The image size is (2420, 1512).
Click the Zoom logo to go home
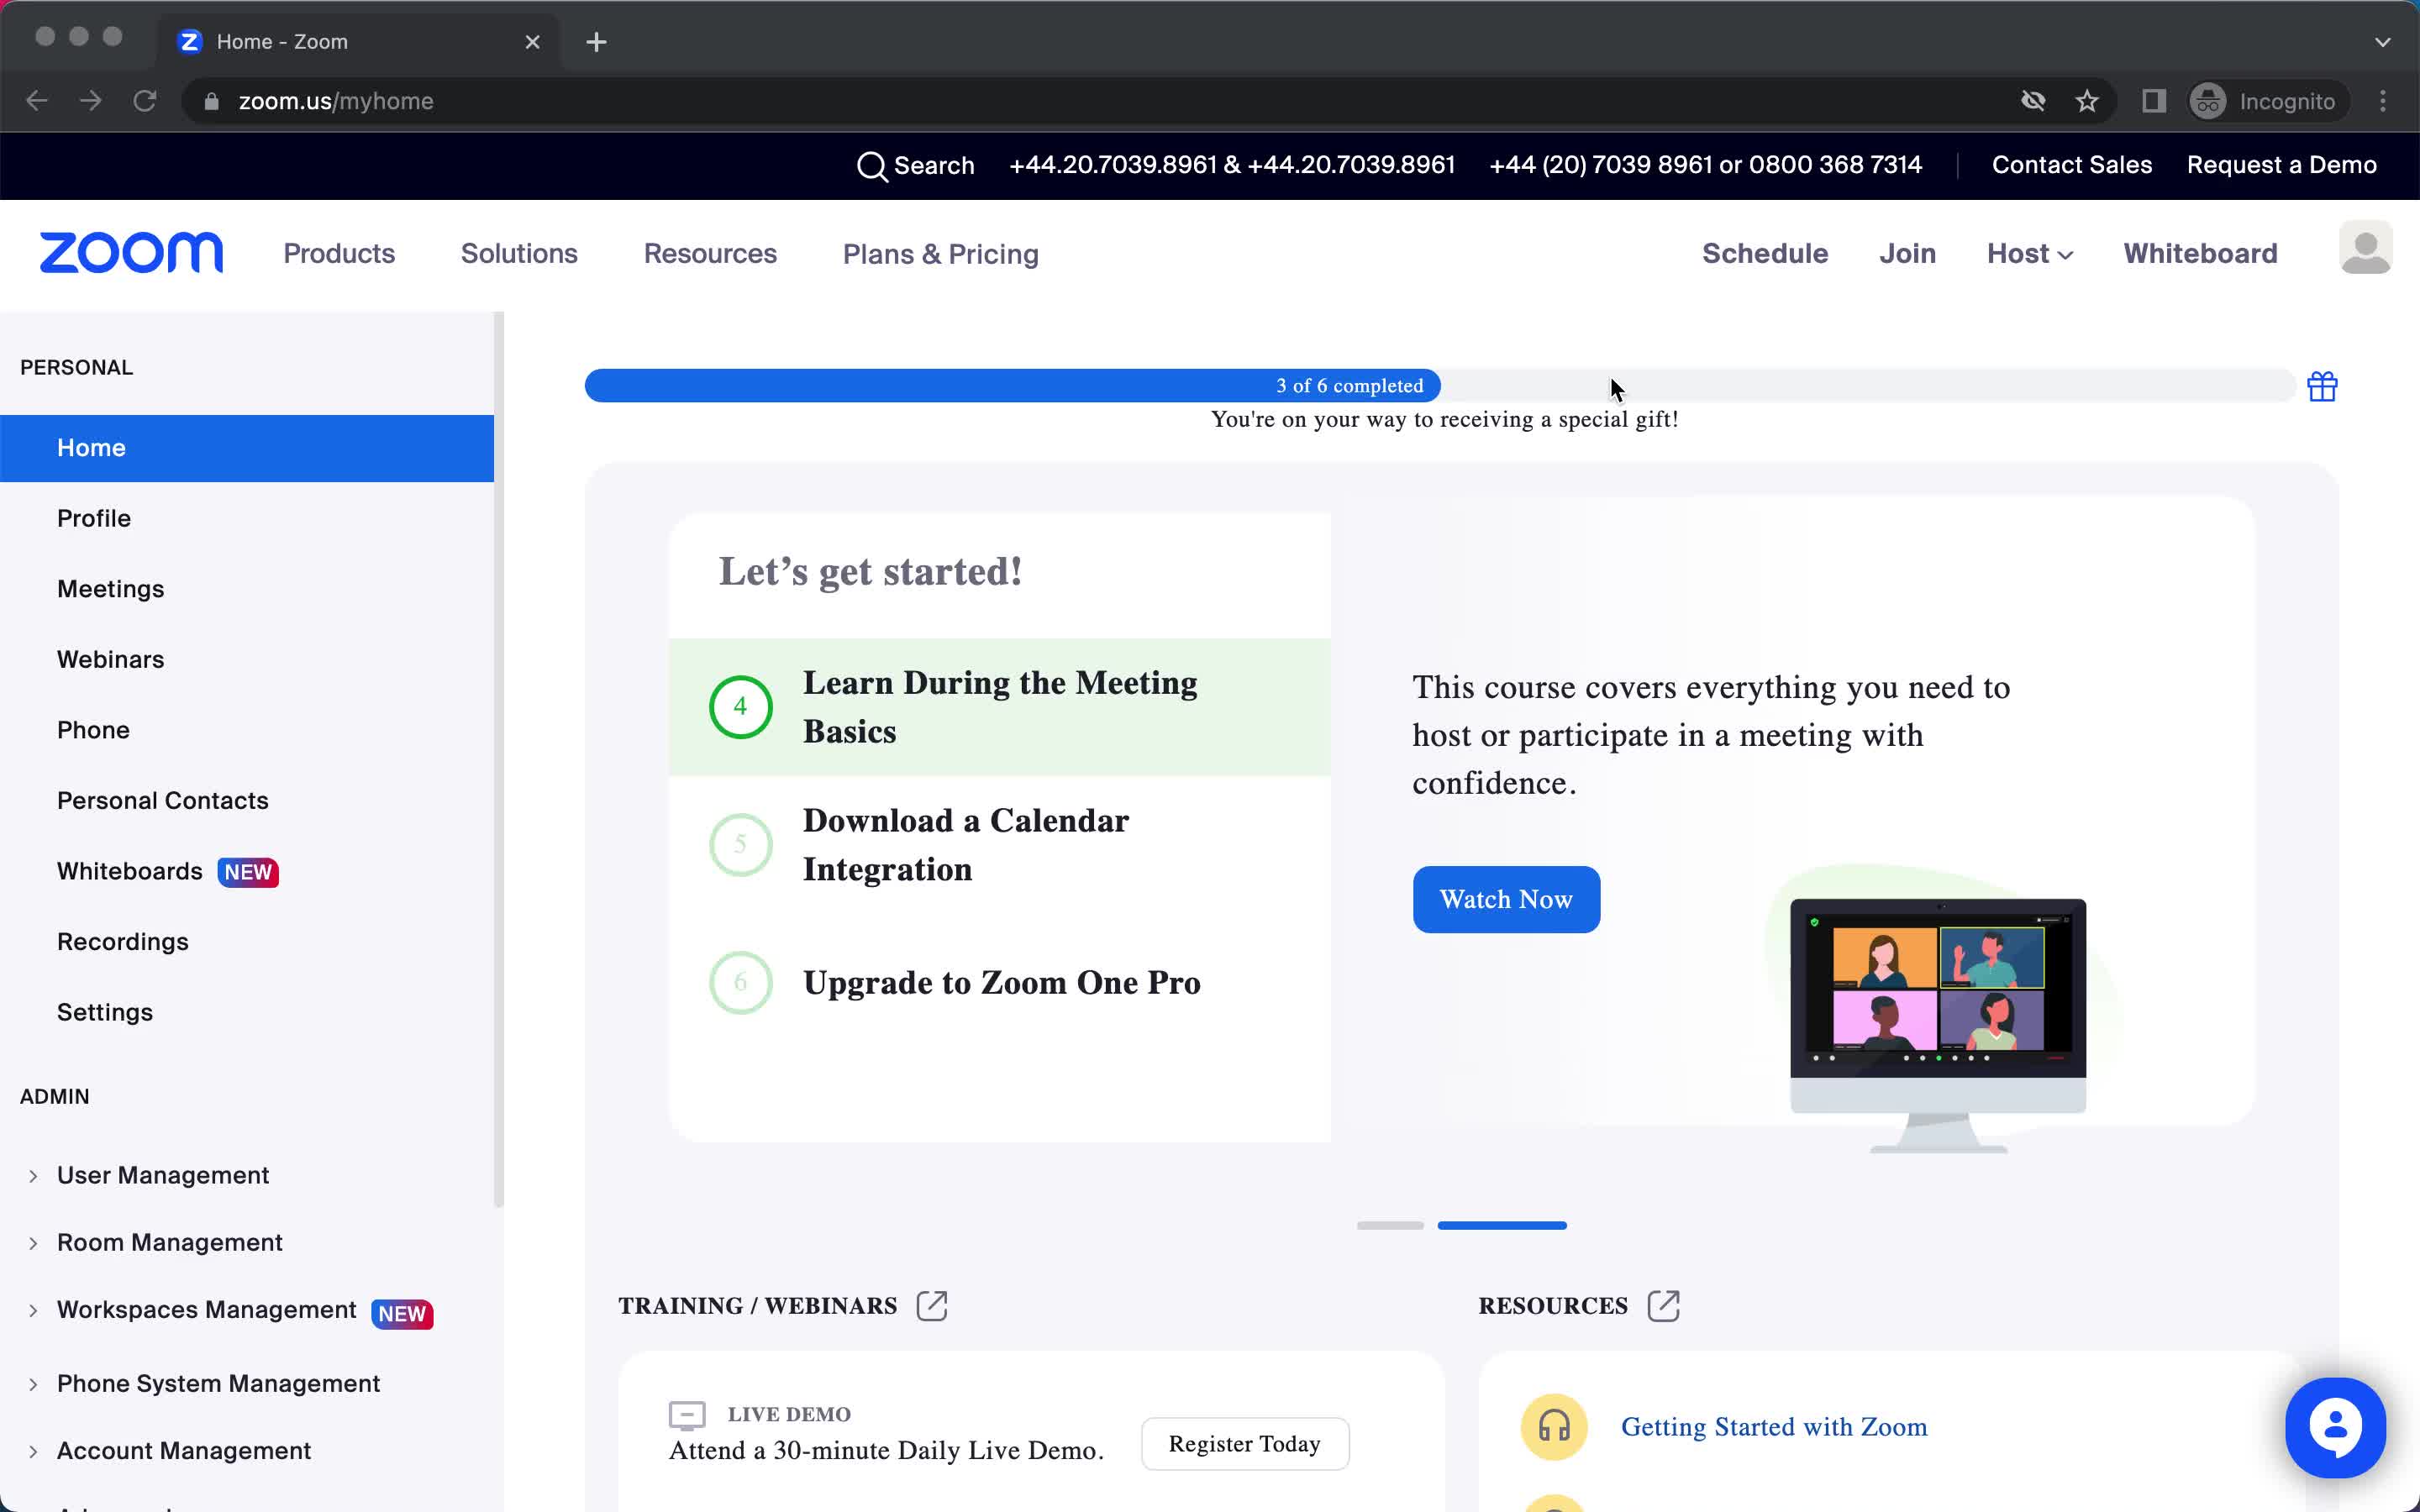133,253
